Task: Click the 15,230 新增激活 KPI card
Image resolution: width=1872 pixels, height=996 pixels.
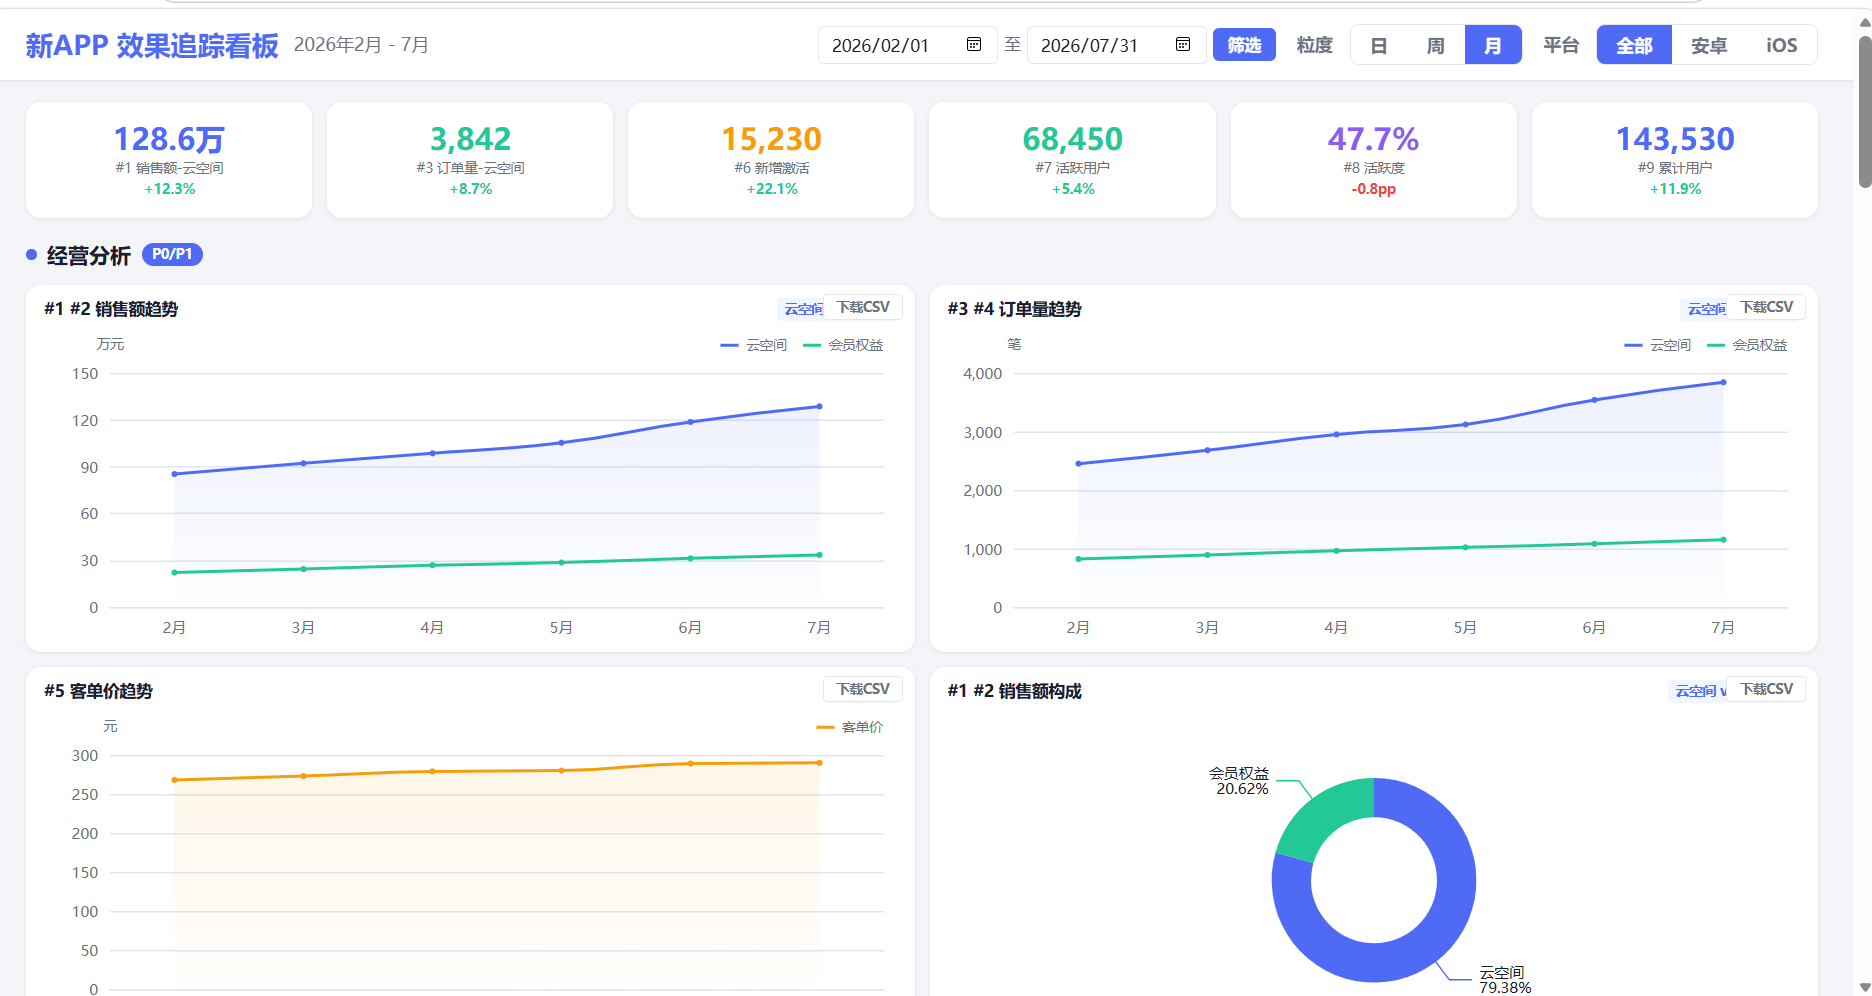Action: [x=771, y=160]
